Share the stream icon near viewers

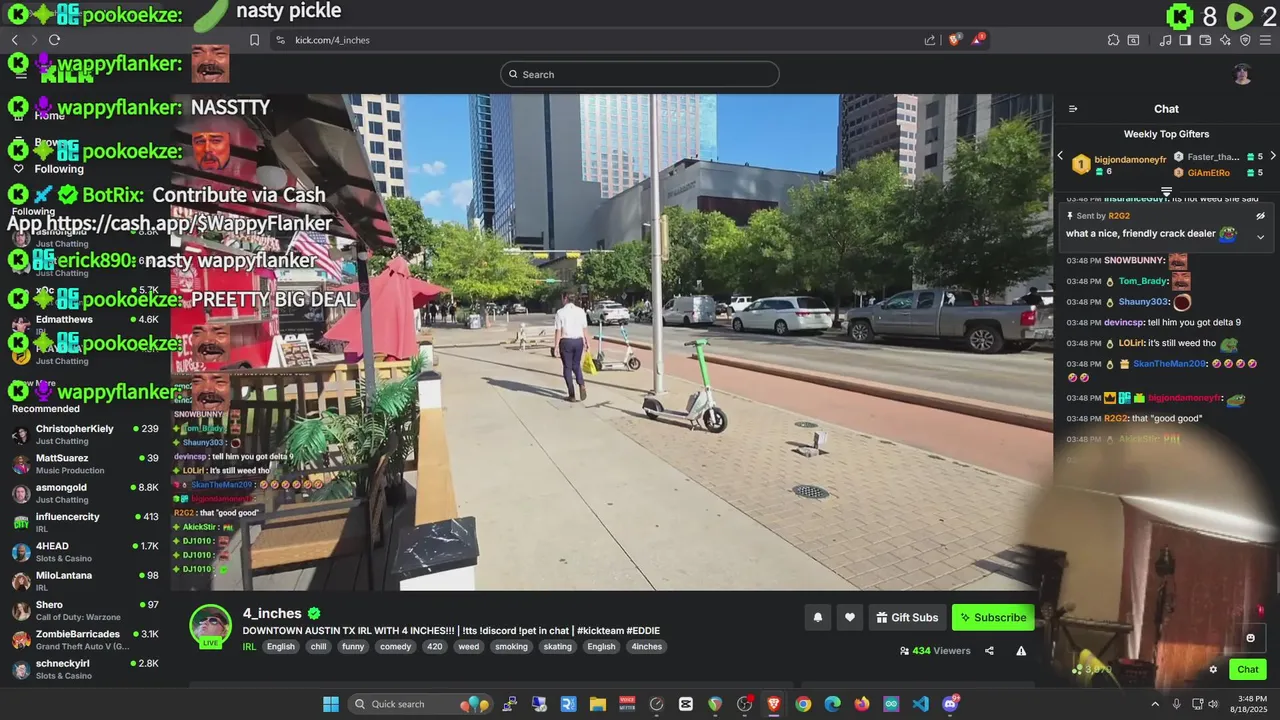989,651
